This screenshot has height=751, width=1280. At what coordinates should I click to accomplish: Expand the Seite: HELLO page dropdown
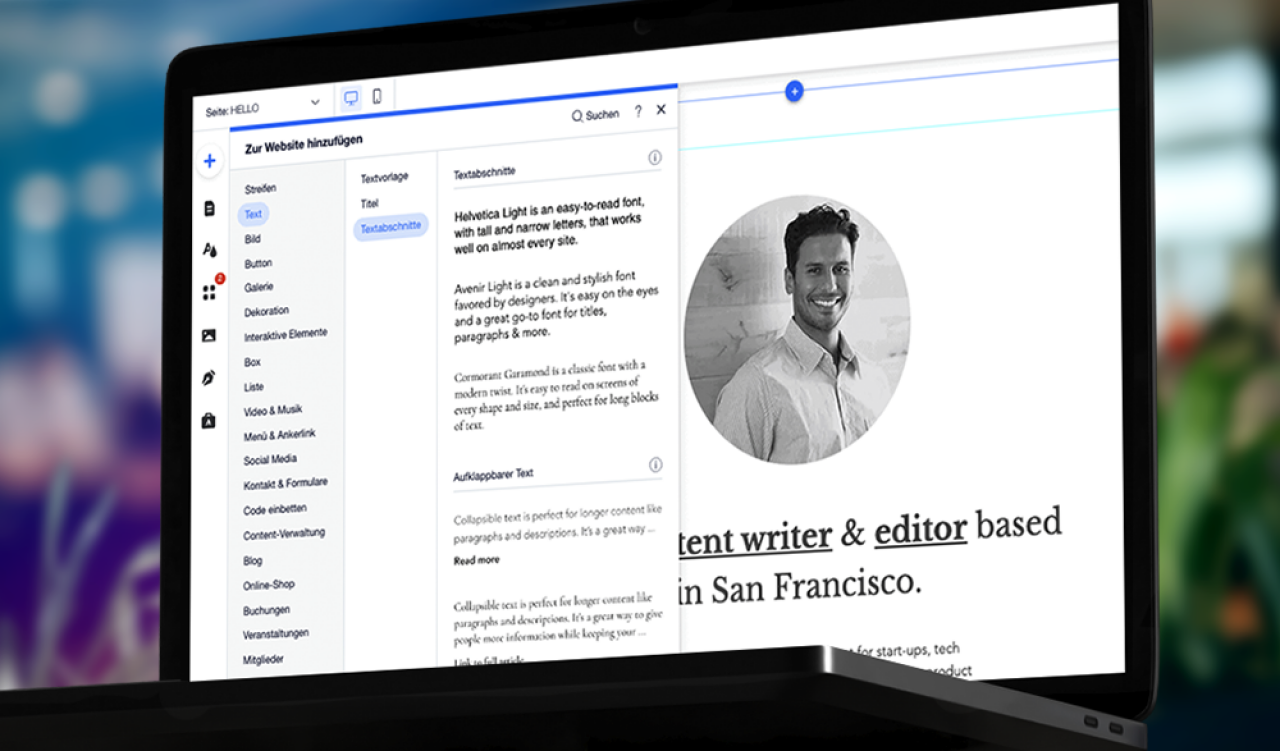(315, 102)
